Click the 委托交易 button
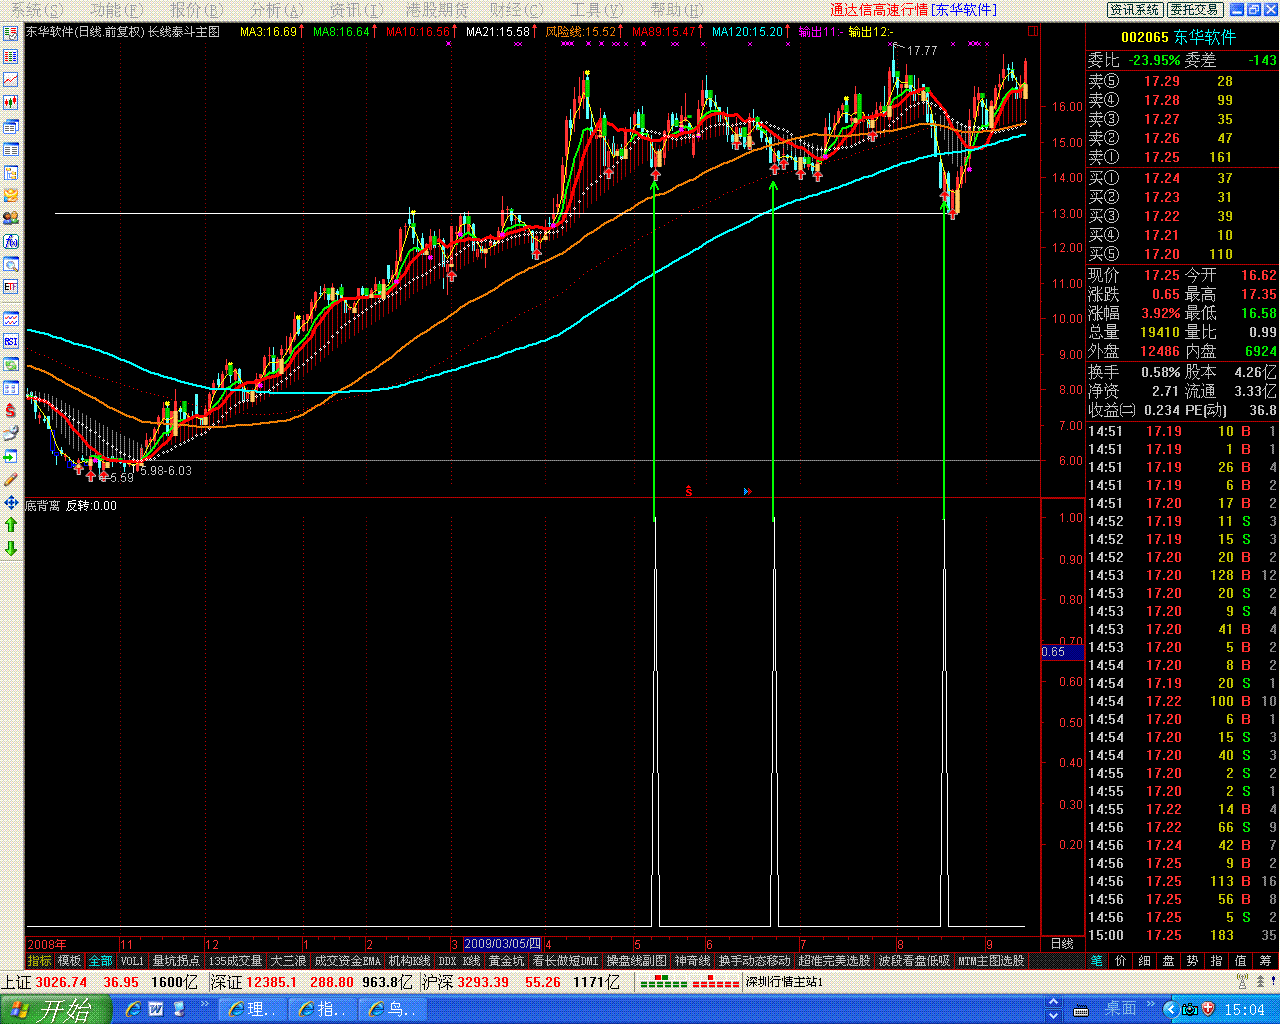The width and height of the screenshot is (1280, 1024). [1194, 10]
